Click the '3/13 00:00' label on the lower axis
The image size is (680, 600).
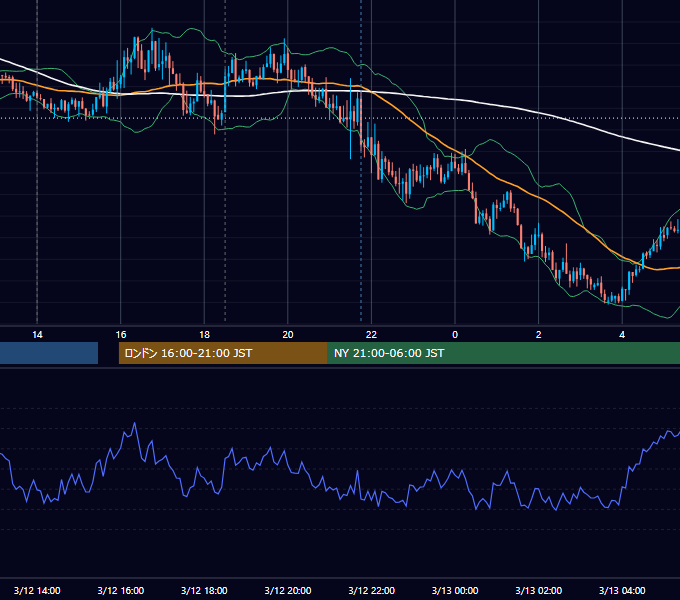(455, 590)
